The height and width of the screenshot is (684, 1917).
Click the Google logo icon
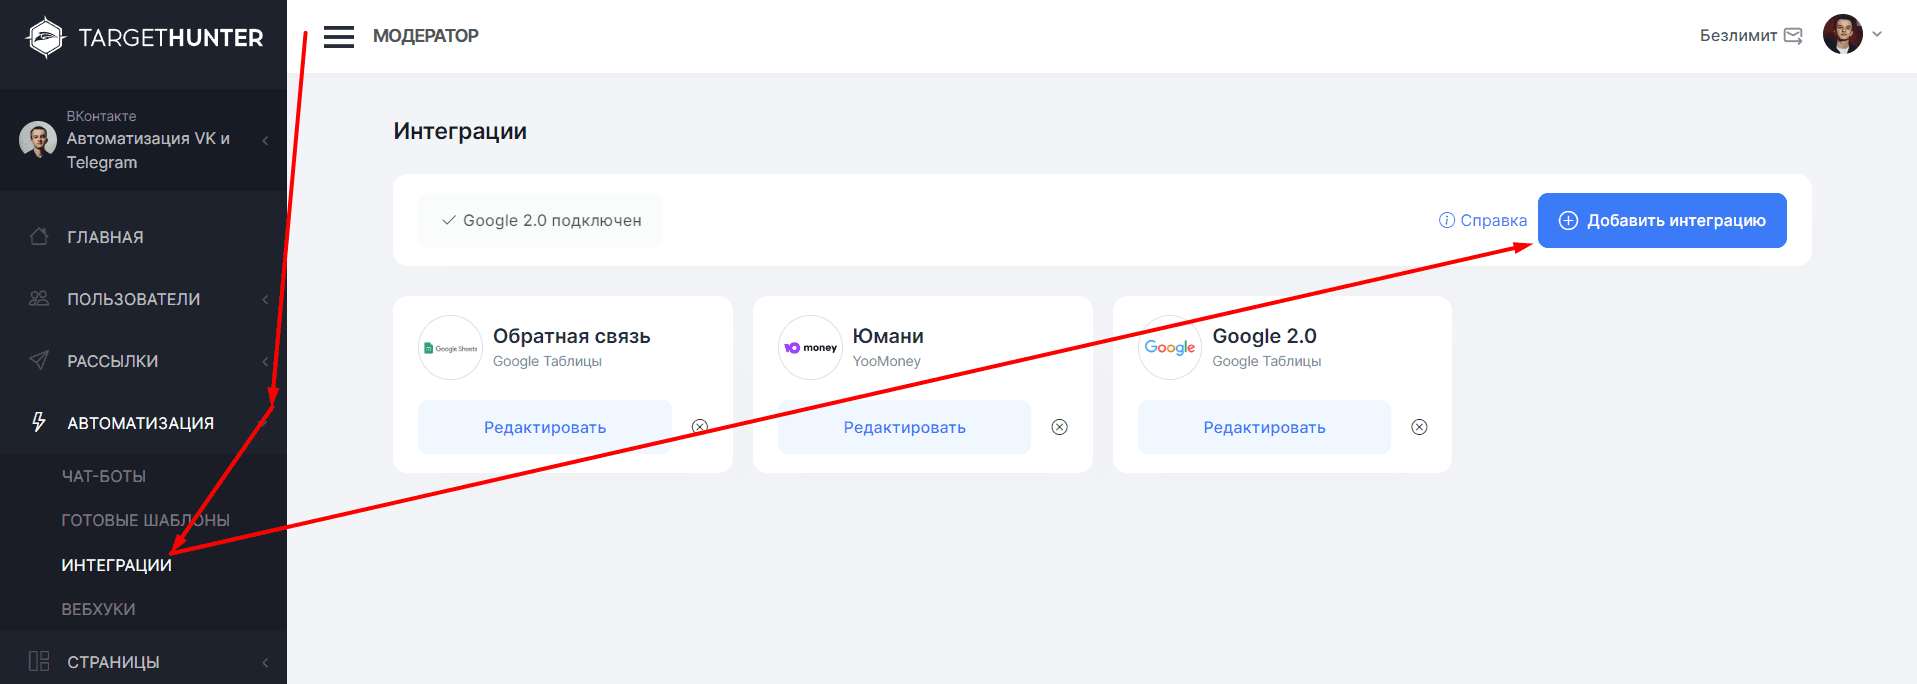[x=1169, y=348]
